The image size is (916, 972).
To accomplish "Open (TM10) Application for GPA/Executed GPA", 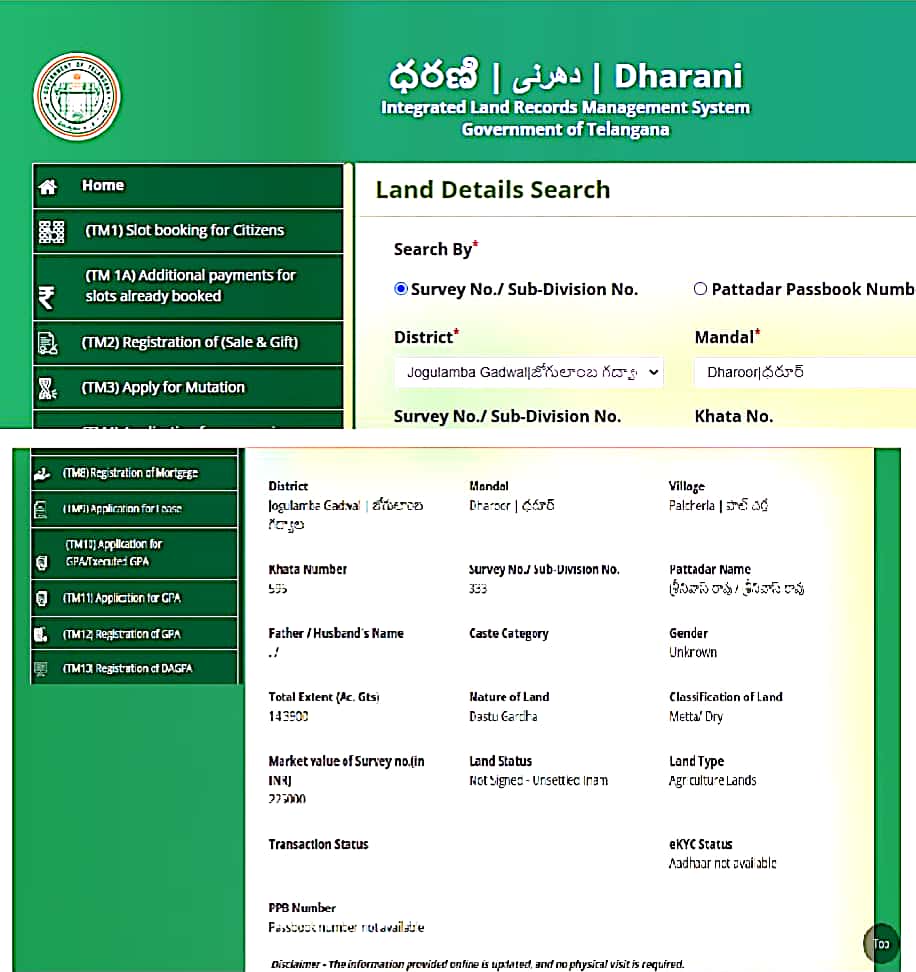I will coord(134,553).
